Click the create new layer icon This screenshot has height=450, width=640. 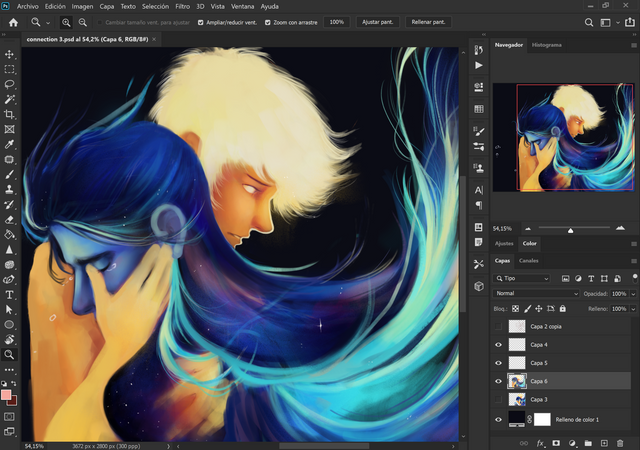pos(604,442)
